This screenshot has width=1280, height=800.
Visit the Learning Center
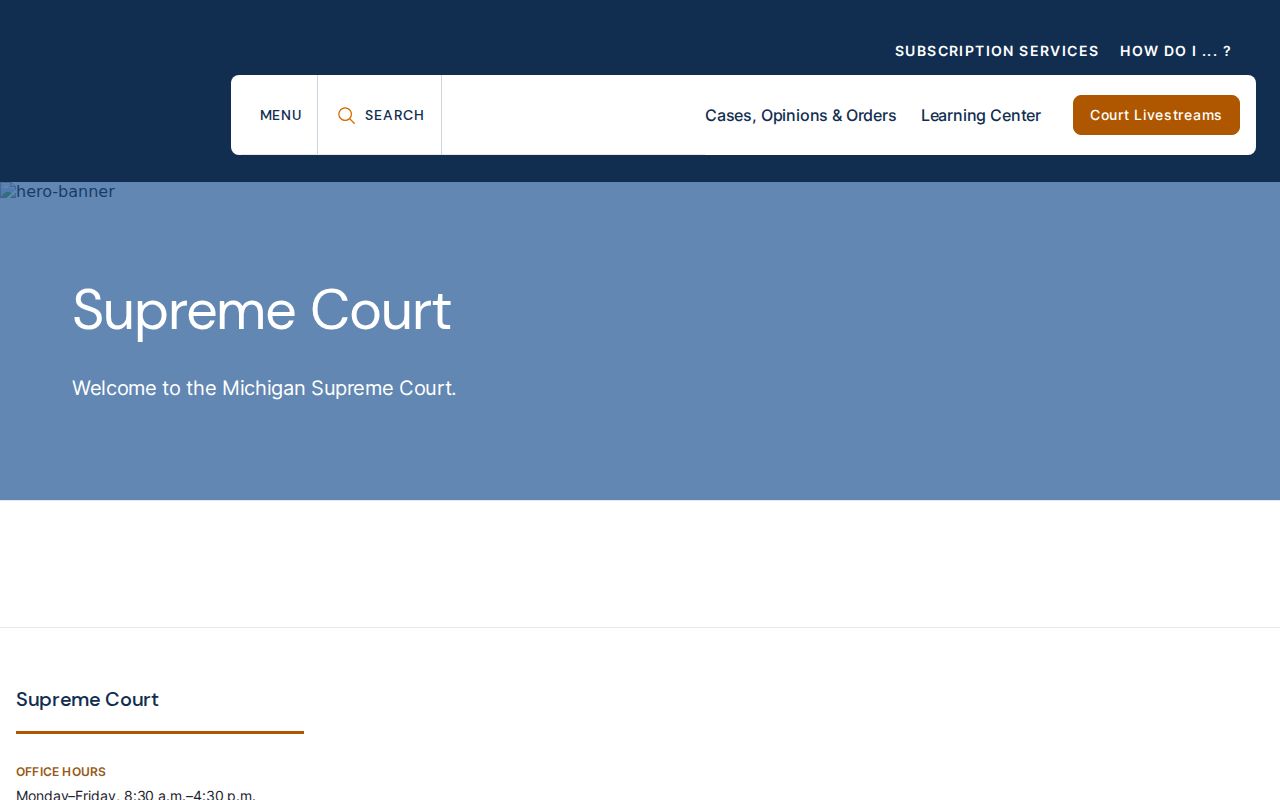[x=981, y=115]
